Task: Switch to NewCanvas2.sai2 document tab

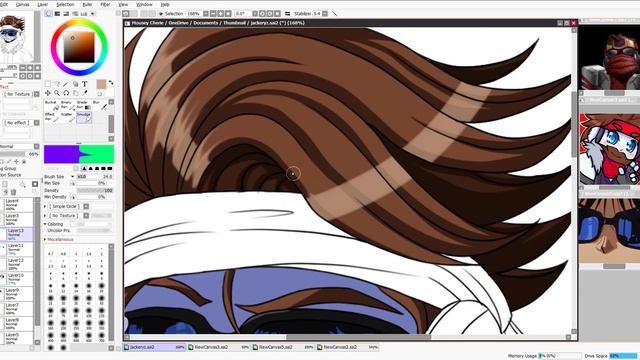Action: tap(348, 347)
